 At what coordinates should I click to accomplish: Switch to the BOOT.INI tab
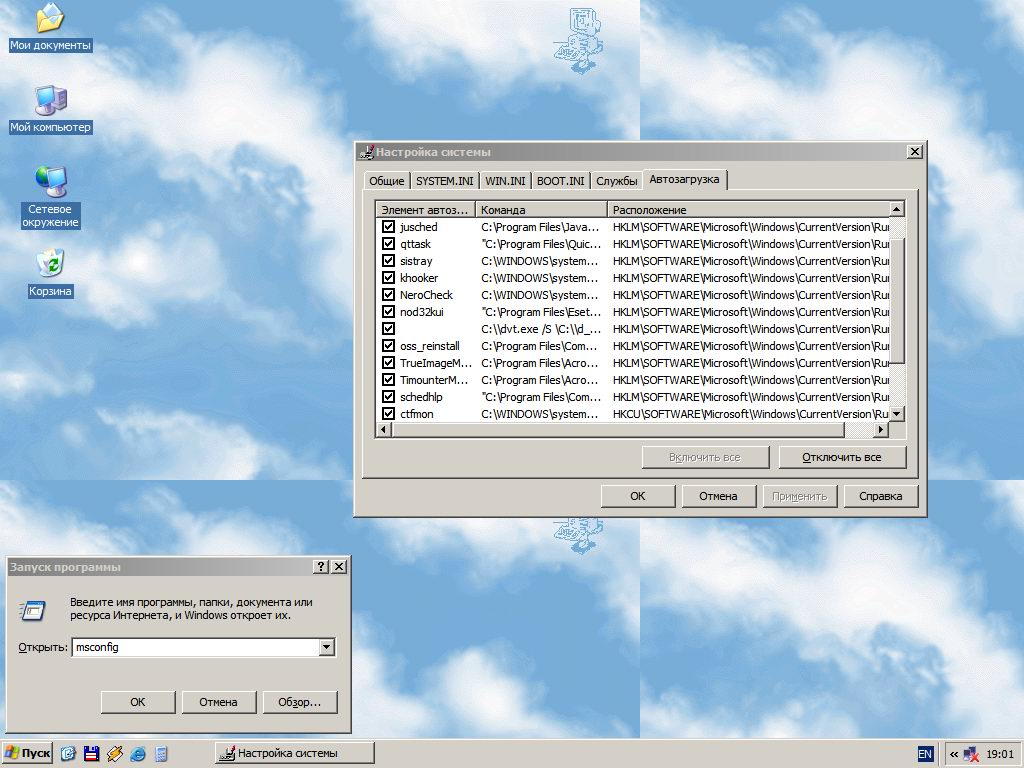click(x=560, y=181)
